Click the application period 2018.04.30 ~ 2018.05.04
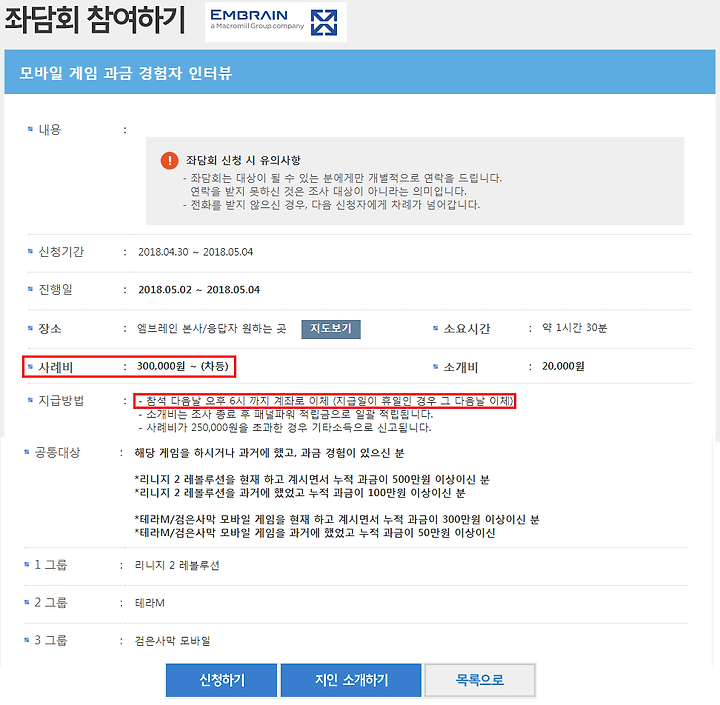The image size is (720, 705). coord(196,252)
